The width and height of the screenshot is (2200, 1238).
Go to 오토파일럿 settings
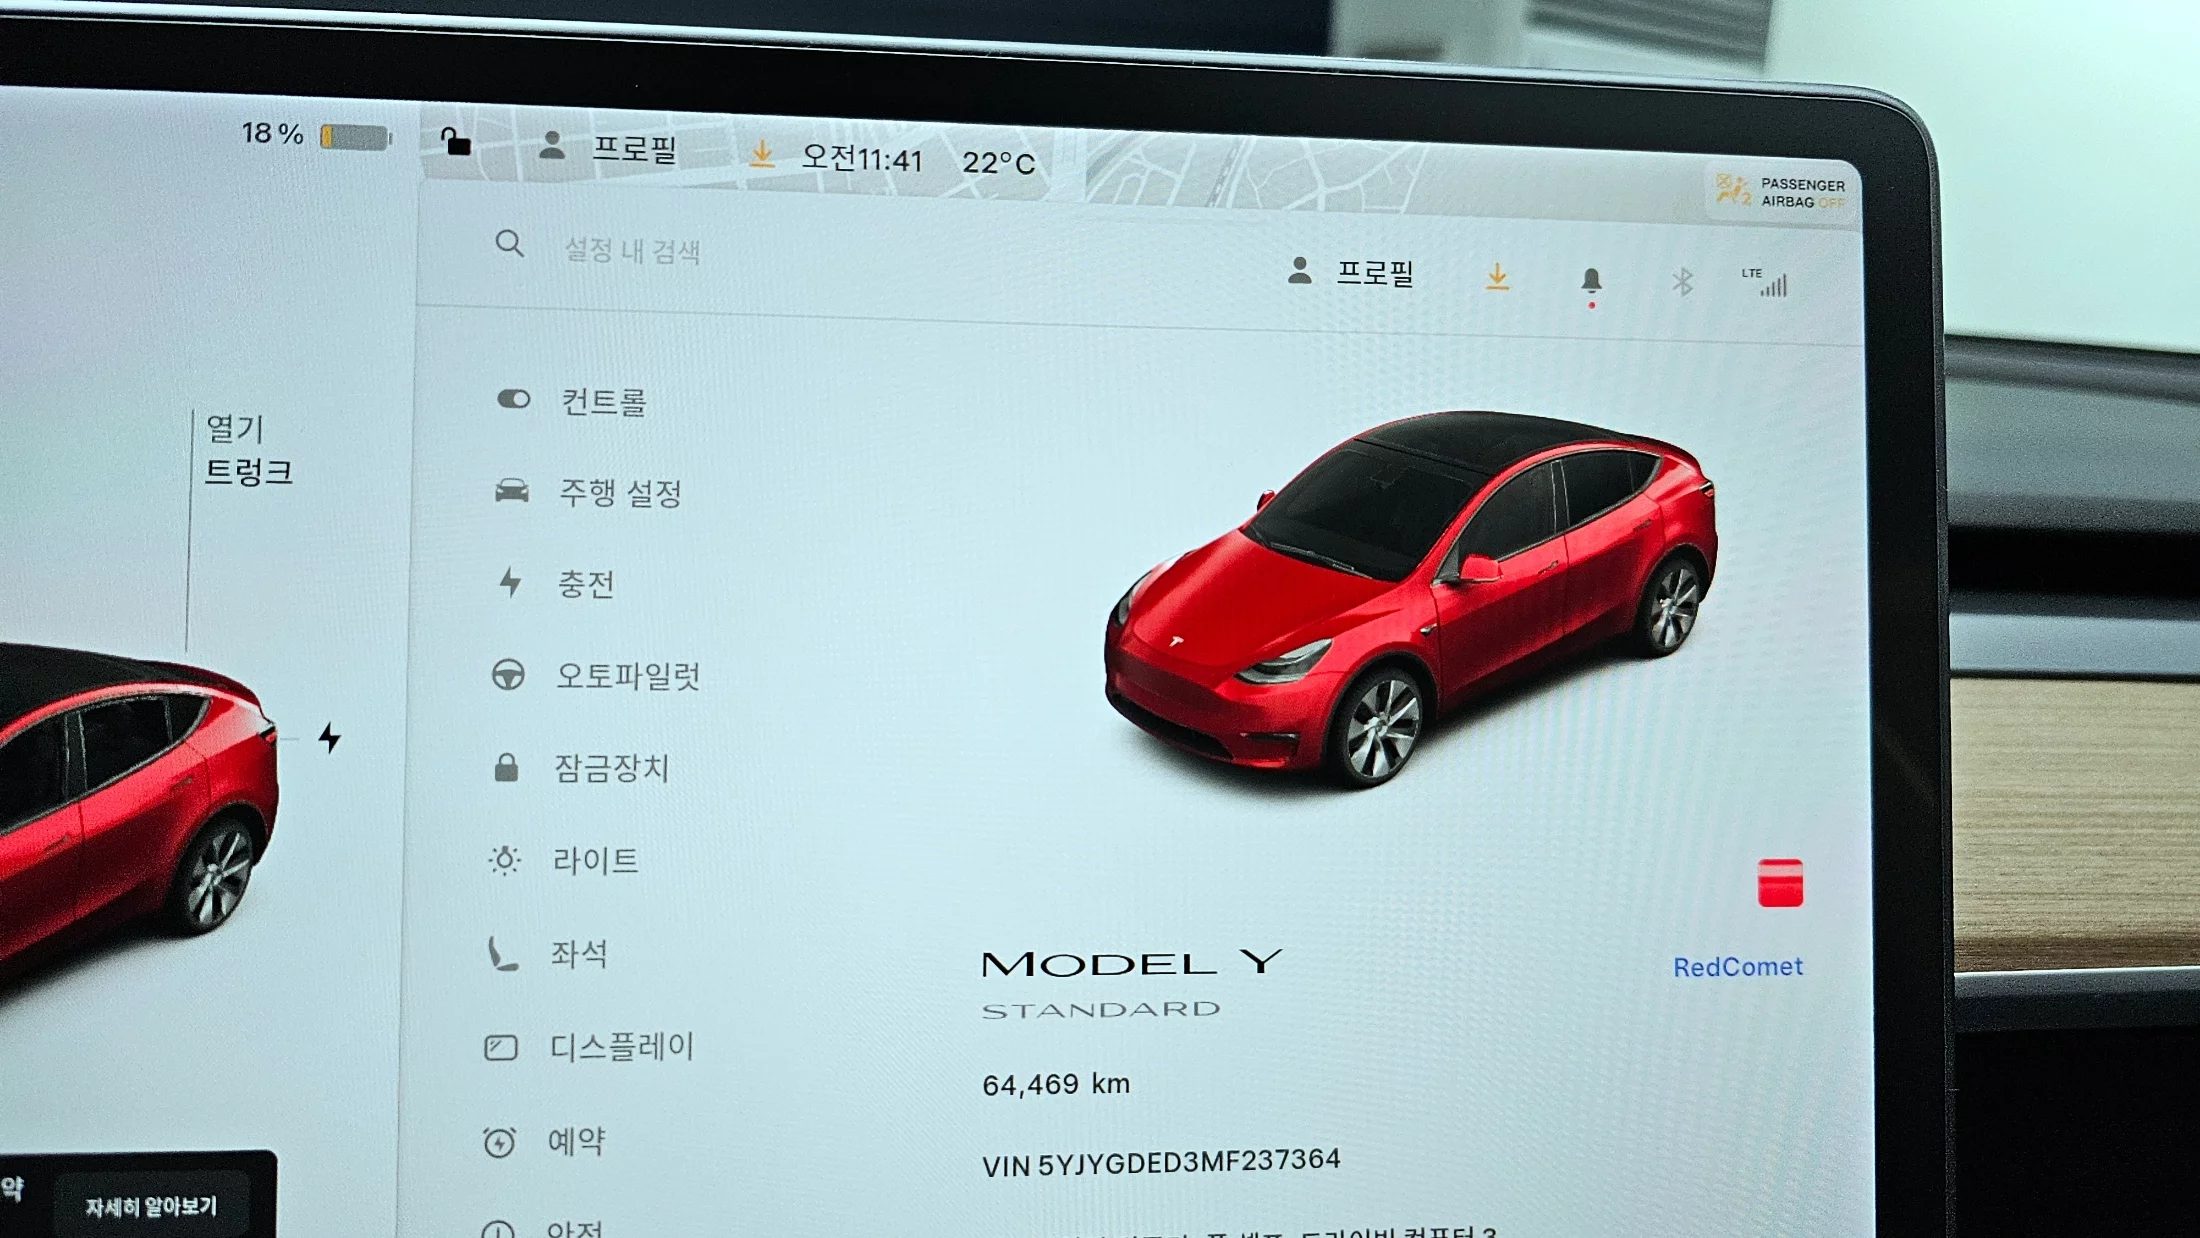(x=627, y=677)
